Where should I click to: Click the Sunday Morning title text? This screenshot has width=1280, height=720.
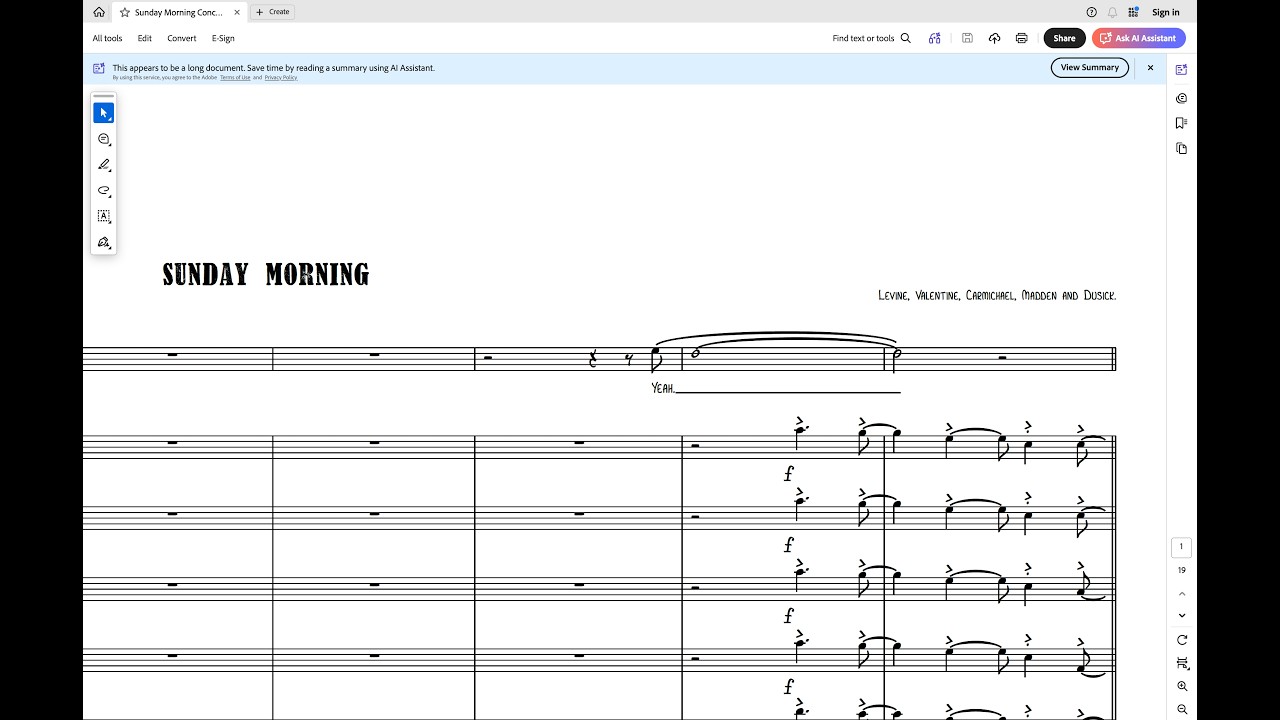(x=266, y=274)
